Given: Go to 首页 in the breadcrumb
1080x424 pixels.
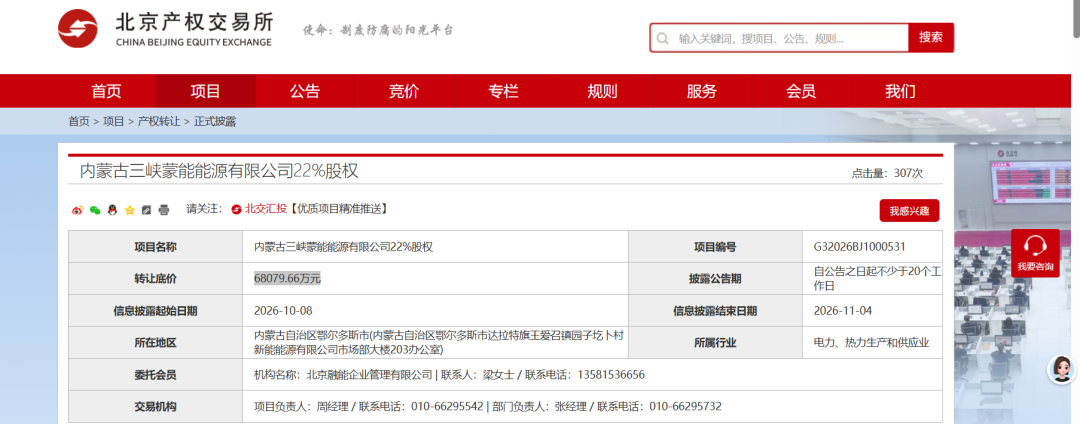Looking at the screenshot, I should tap(79, 121).
